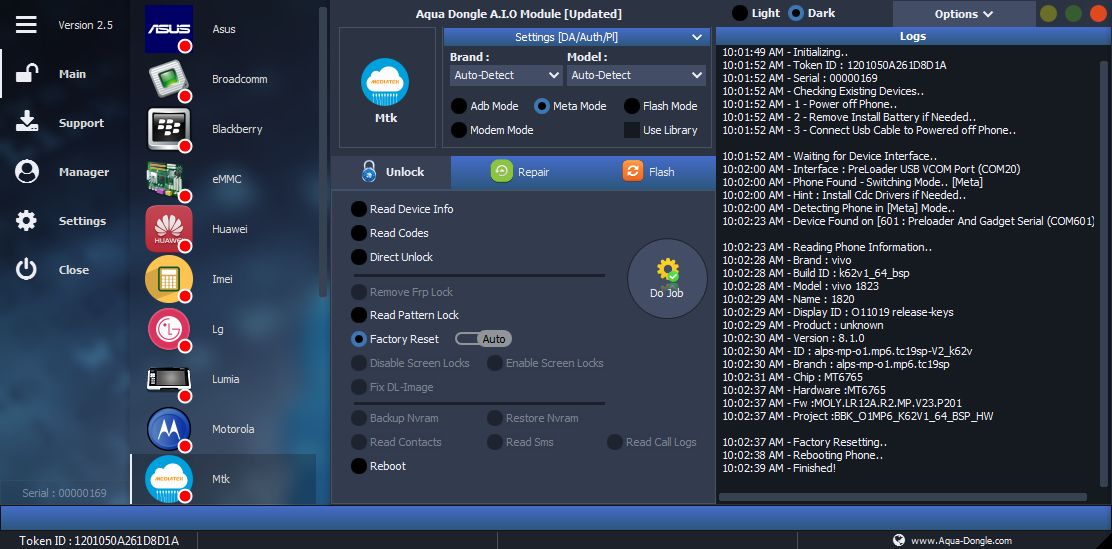
Task: Open www.Aqua-Dongle.com link
Action: tap(961, 540)
